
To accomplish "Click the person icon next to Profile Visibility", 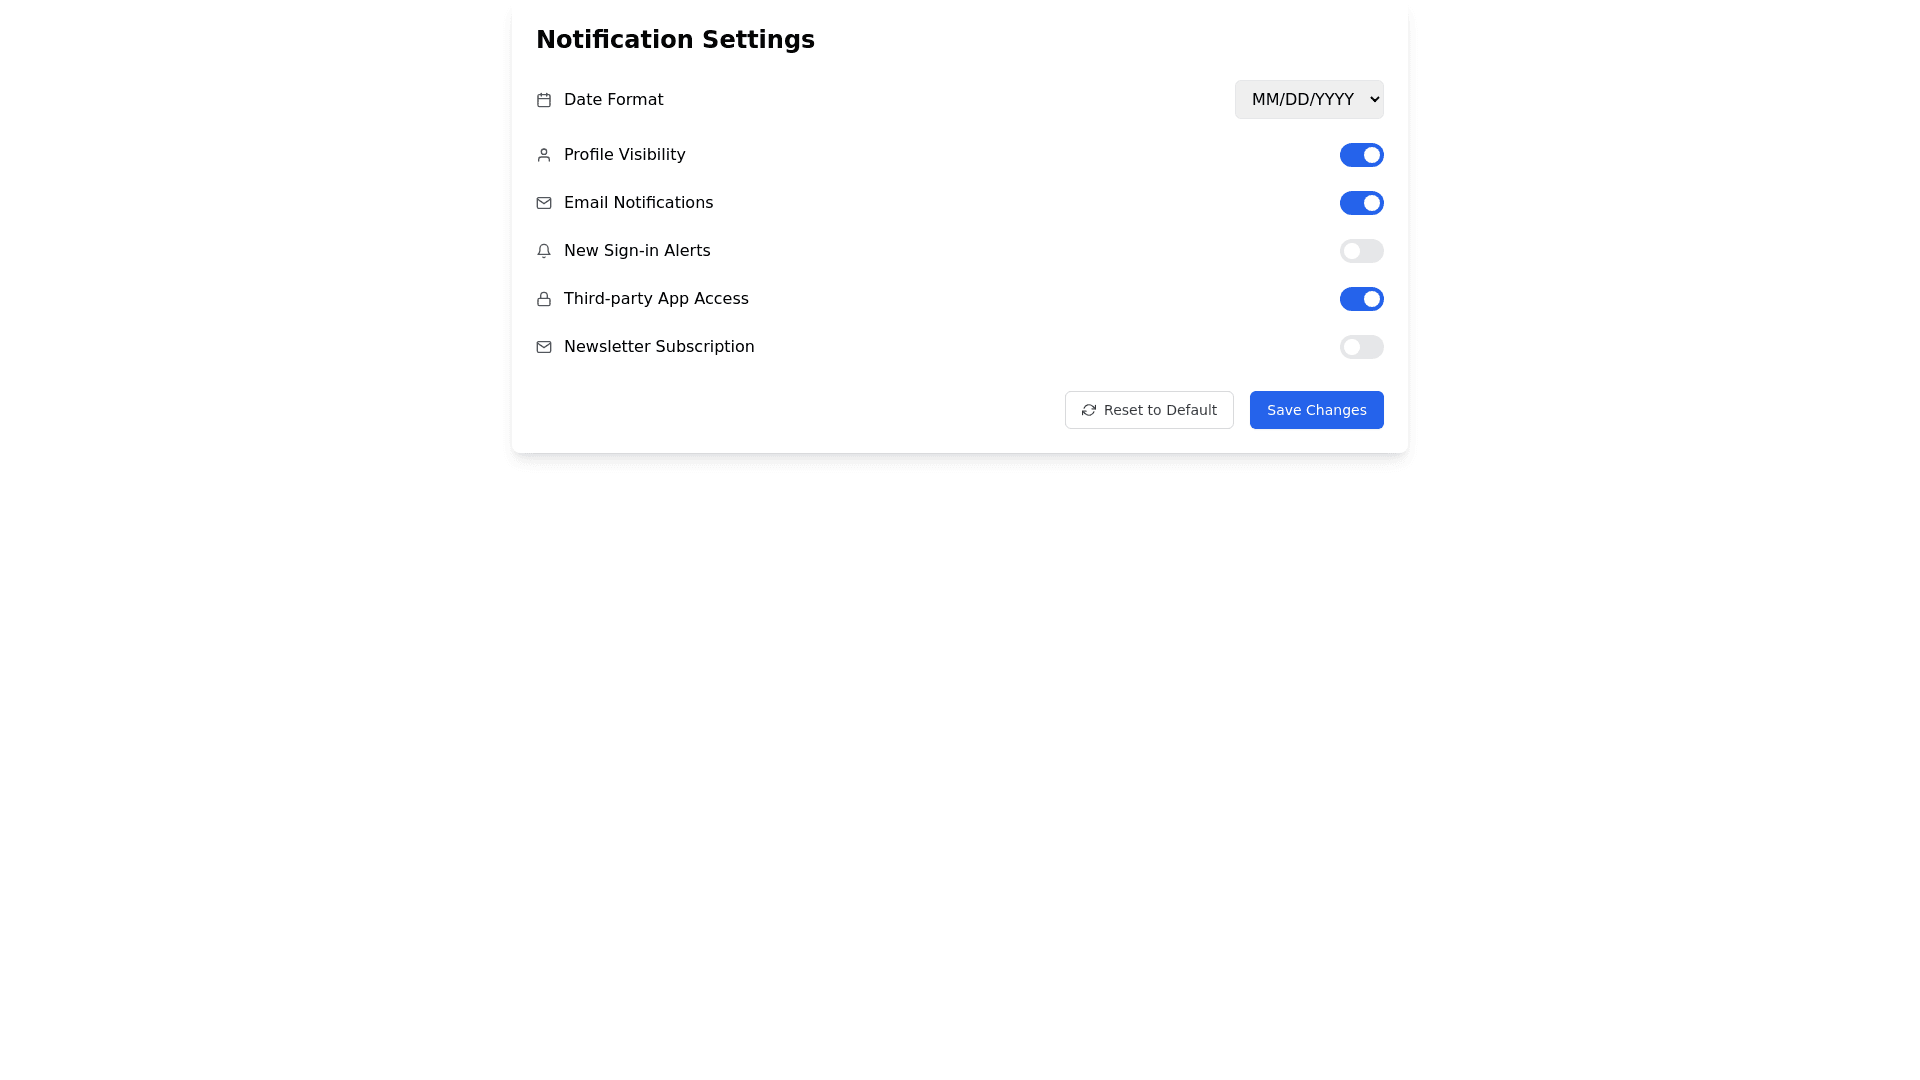I will (x=544, y=155).
